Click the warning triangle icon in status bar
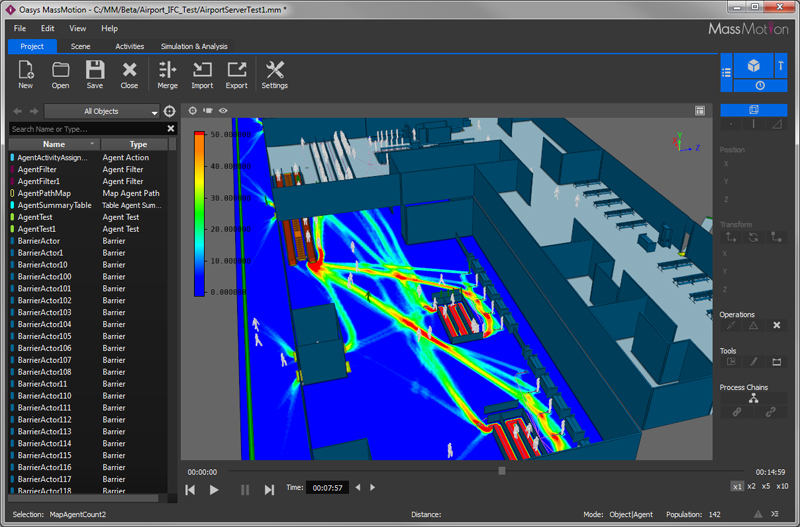800x527 pixels. point(758,514)
